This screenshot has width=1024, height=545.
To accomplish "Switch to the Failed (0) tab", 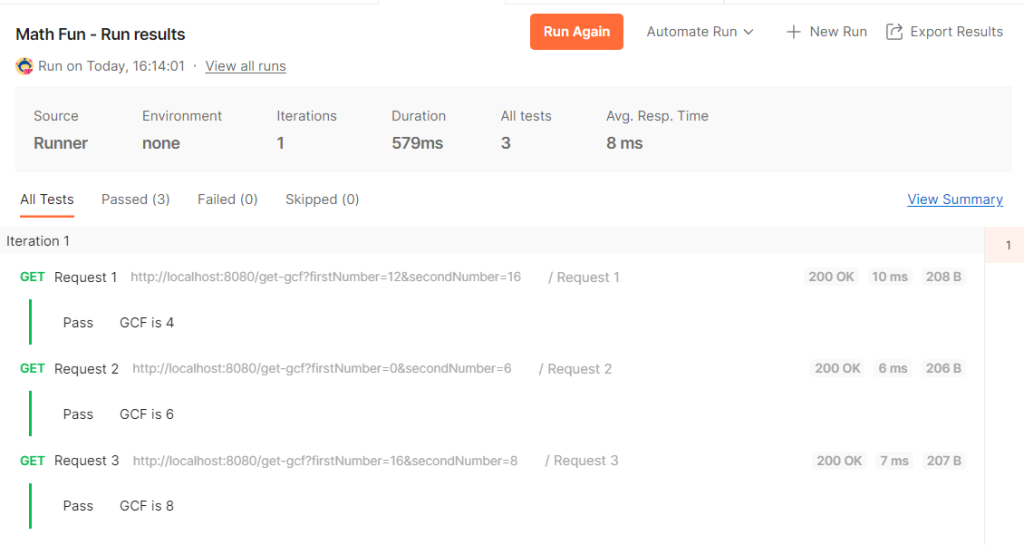I will (227, 199).
